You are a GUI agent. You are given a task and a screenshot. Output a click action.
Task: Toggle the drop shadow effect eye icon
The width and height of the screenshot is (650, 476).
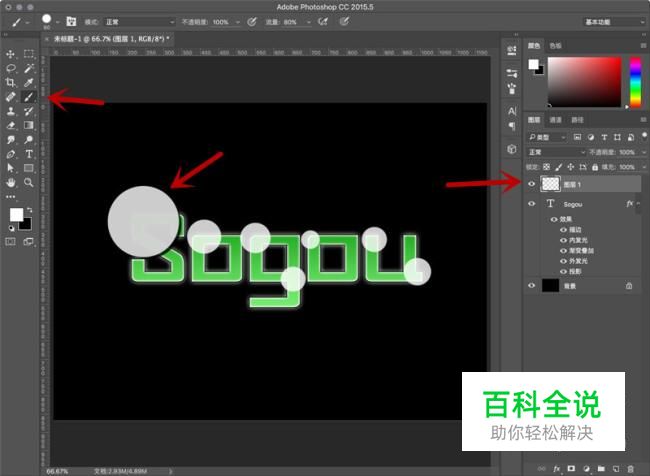pyautogui.click(x=563, y=271)
